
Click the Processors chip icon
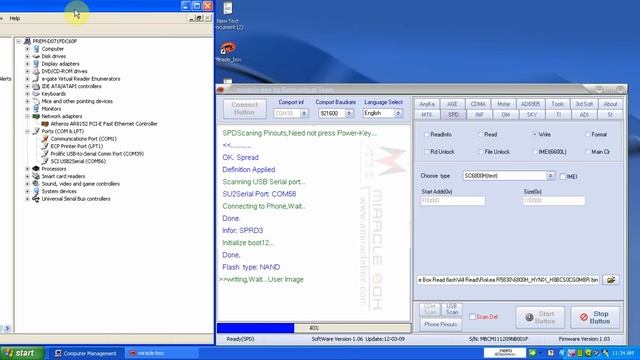pos(36,169)
